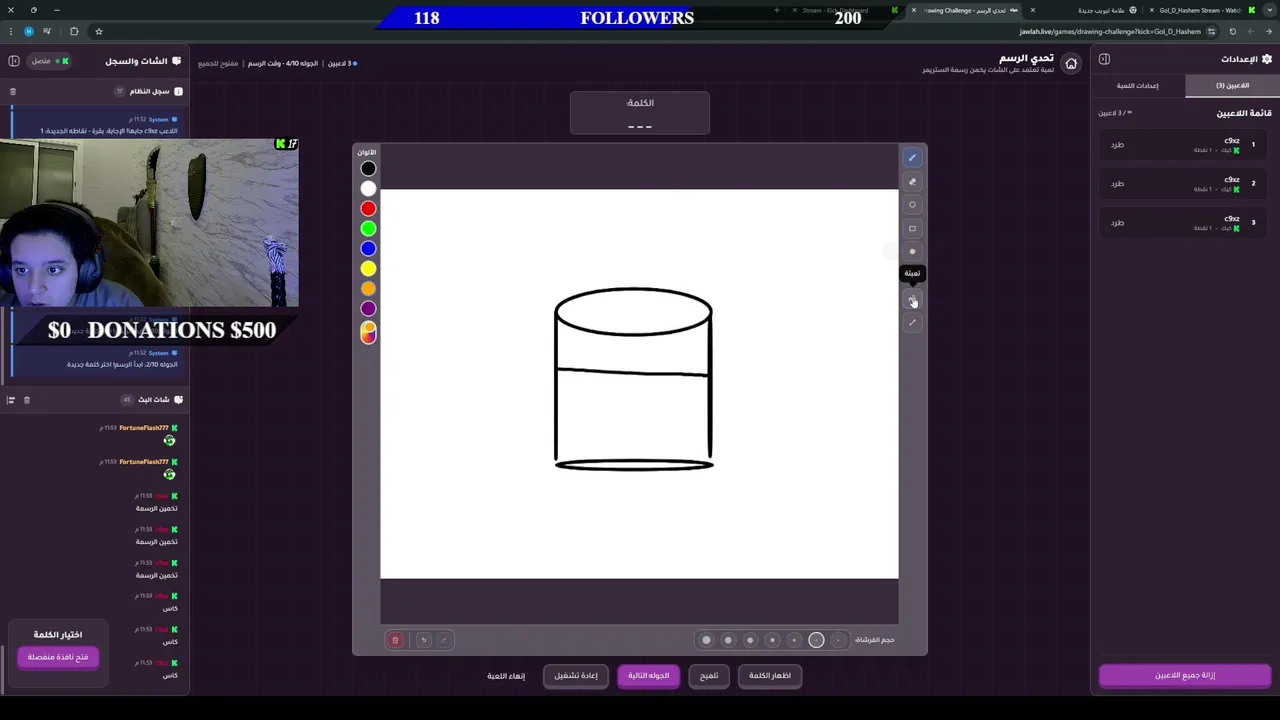Viewport: 1280px width, 720px height.
Task: Pick the yellow color
Action: pyautogui.click(x=368, y=269)
